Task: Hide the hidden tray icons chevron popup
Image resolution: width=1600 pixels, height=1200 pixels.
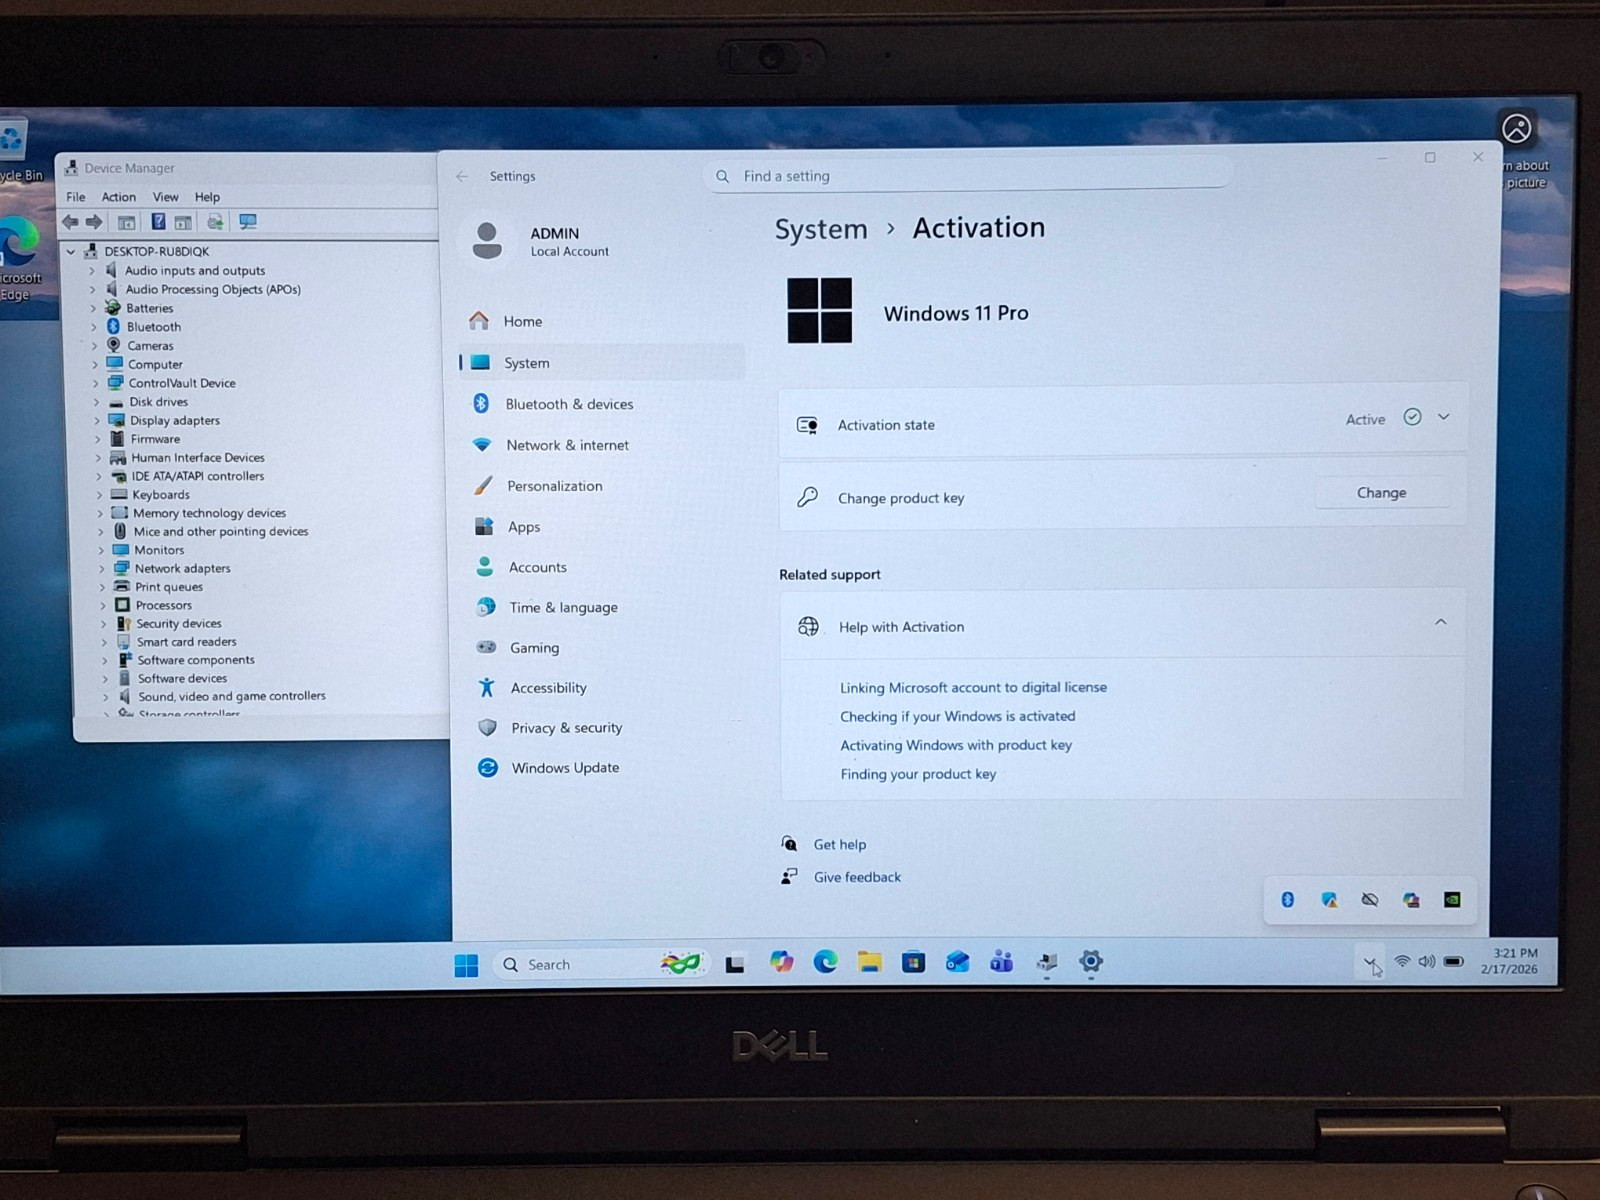Action: coord(1370,963)
